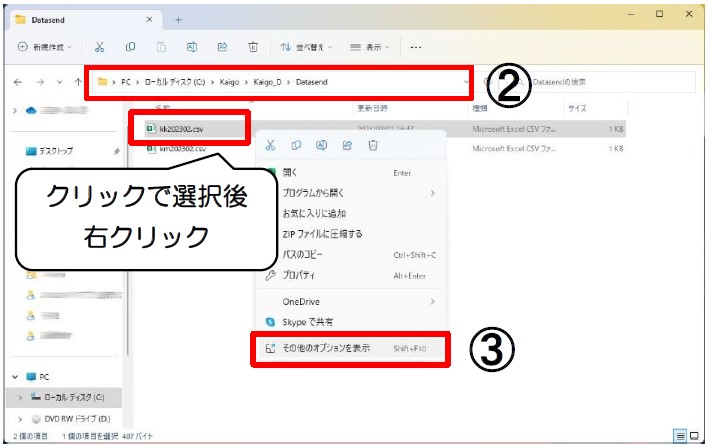709x448 pixels.
Task: Choose お気に入りに追加 in the context menu
Action: click(x=351, y=213)
